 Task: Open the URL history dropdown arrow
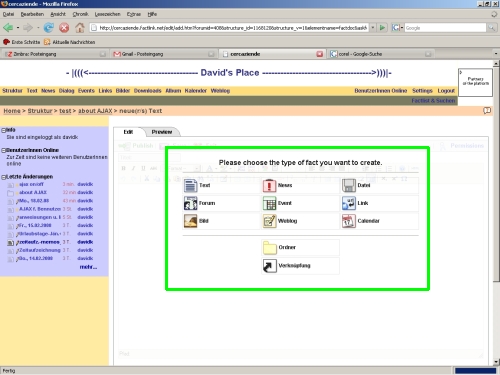(373, 28)
